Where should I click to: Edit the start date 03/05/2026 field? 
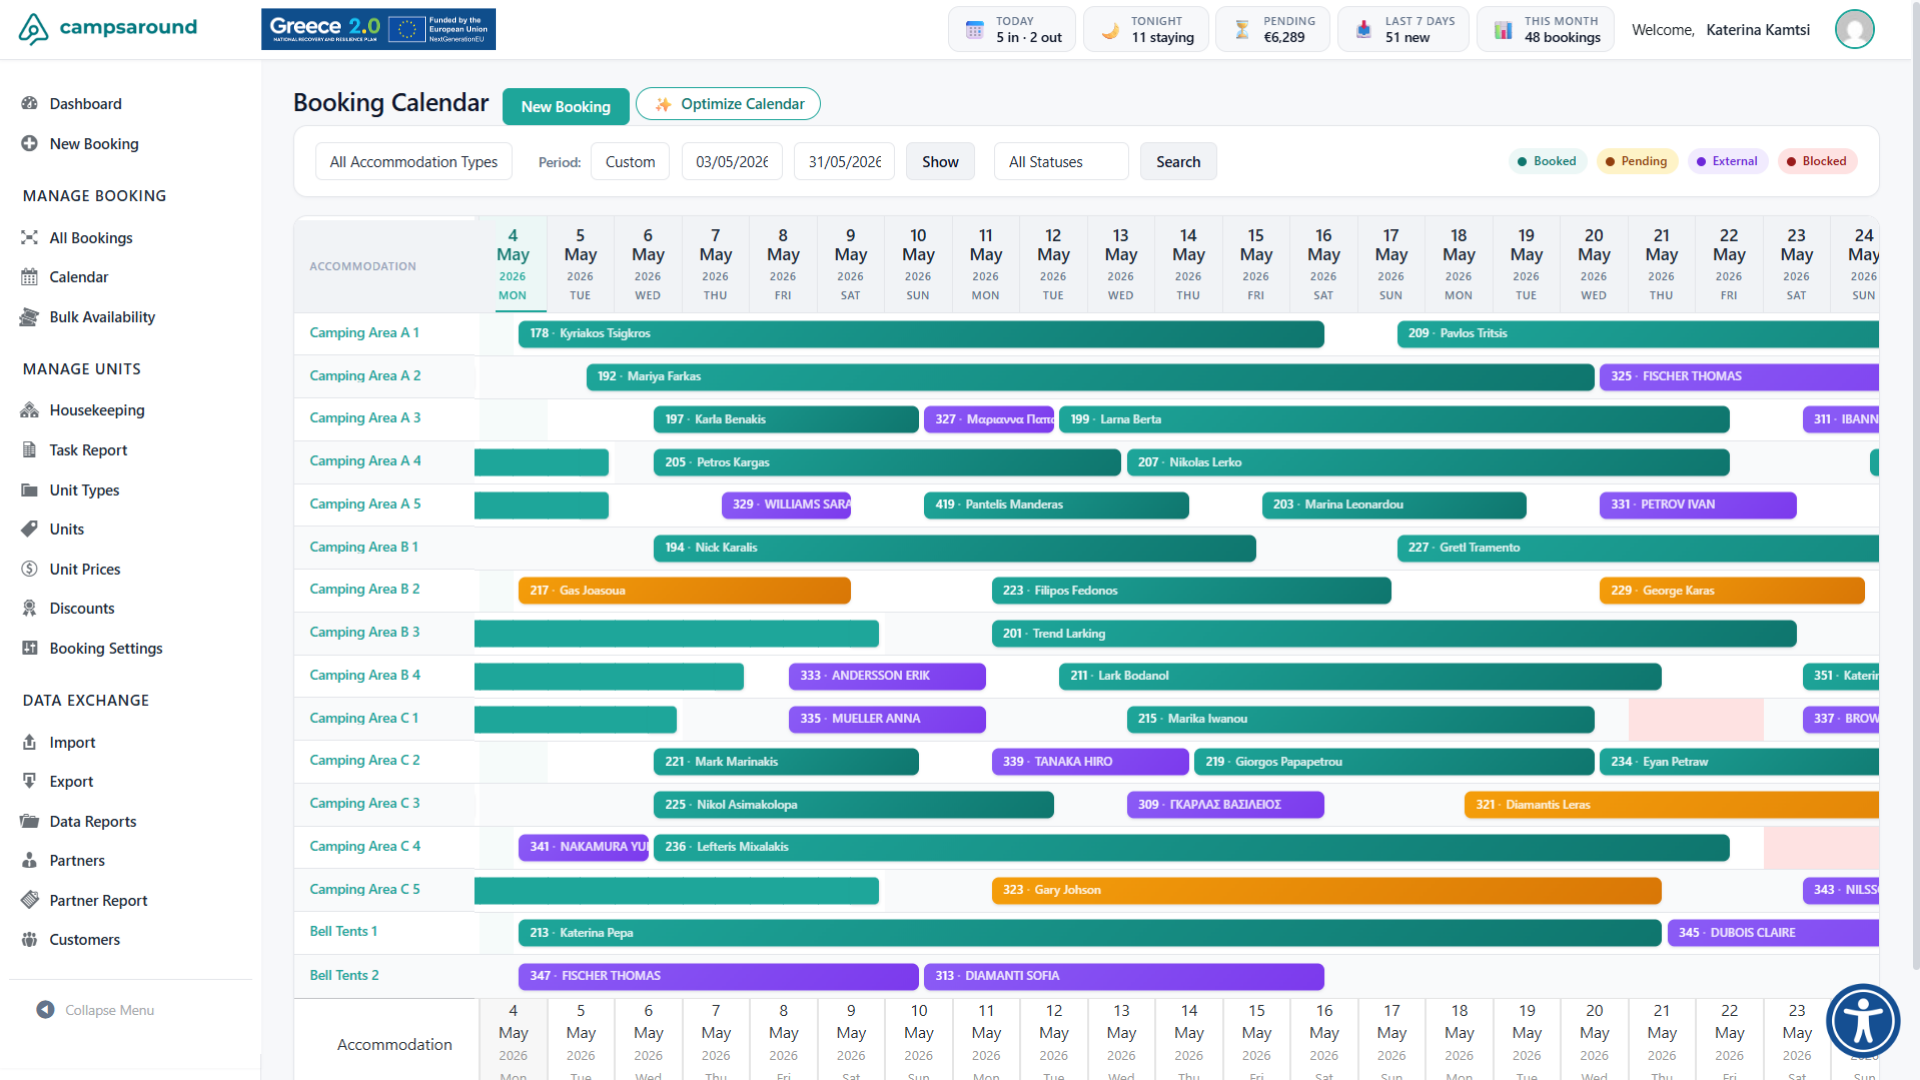pyautogui.click(x=732, y=162)
